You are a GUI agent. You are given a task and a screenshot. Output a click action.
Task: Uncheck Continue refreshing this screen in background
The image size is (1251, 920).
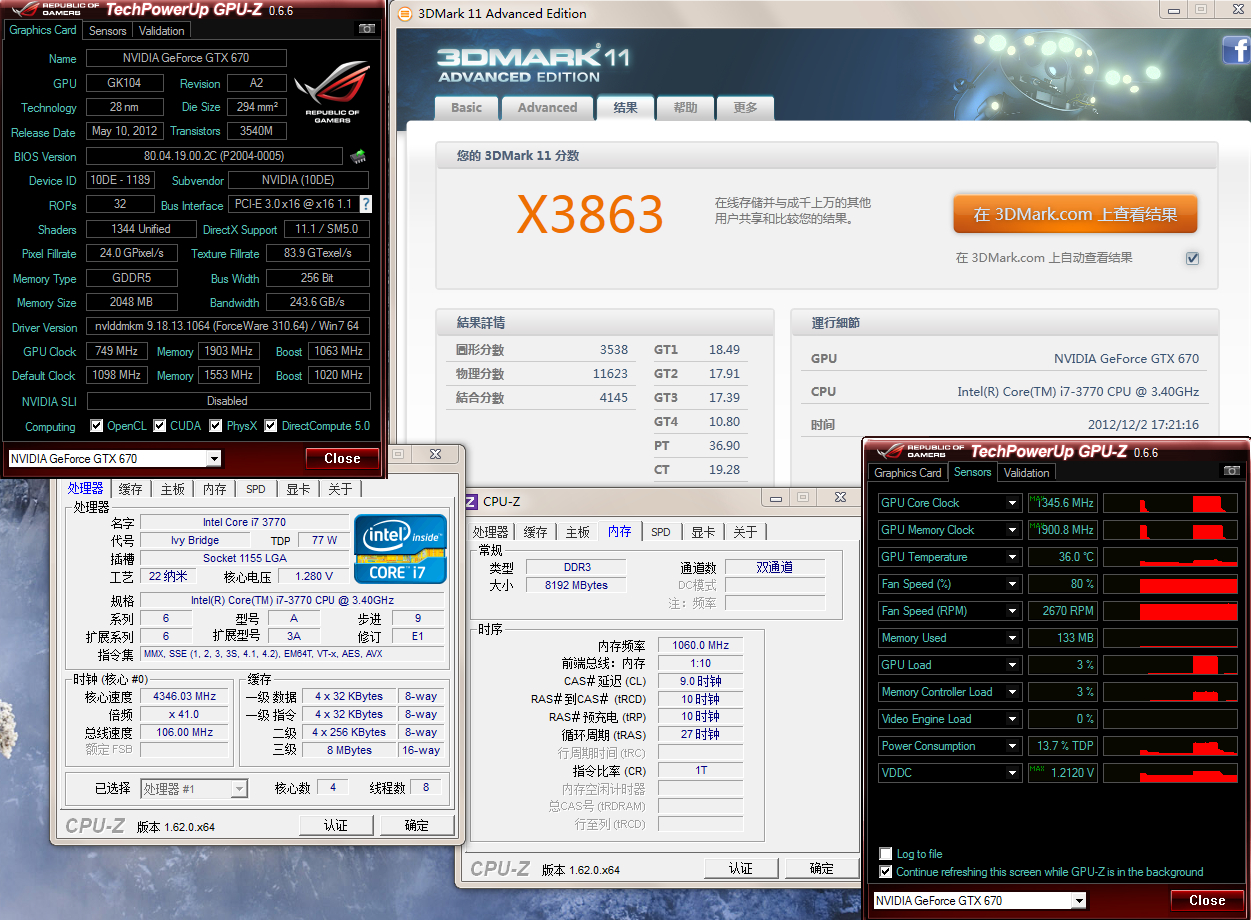(x=886, y=872)
